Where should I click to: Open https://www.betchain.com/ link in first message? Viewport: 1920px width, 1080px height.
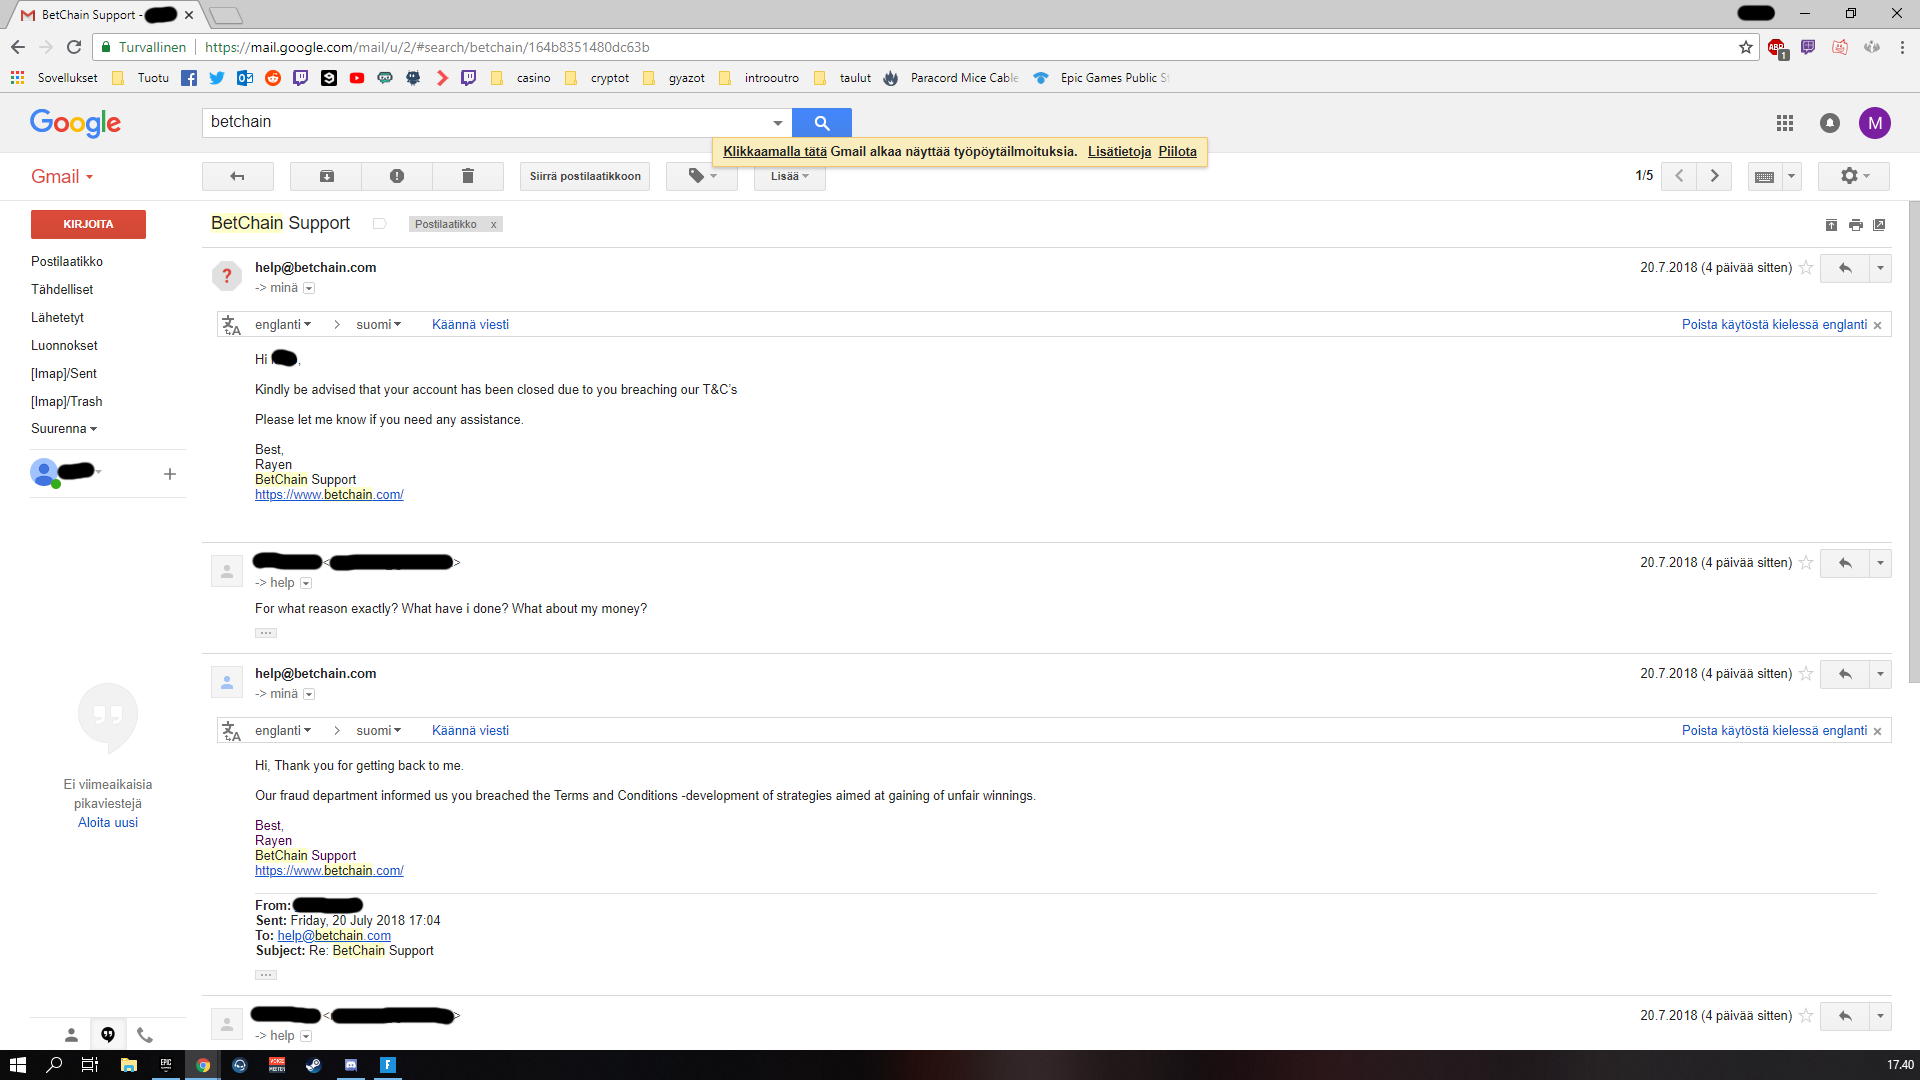pyautogui.click(x=329, y=495)
